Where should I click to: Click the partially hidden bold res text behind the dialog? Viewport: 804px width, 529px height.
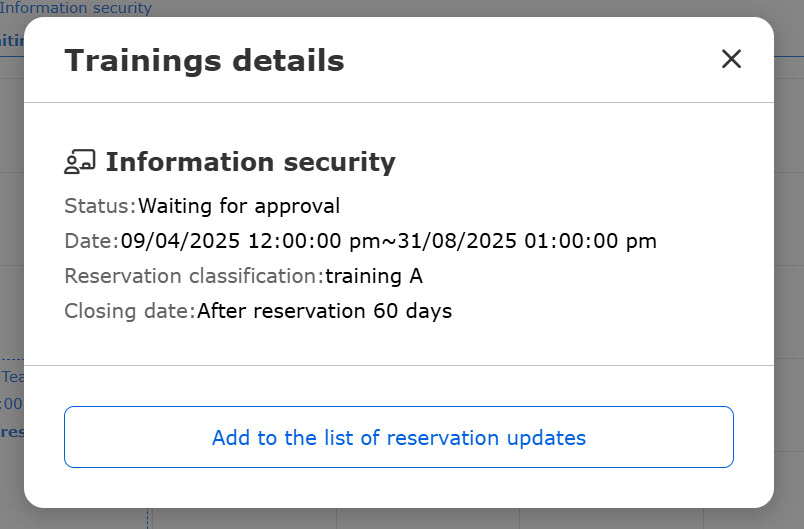[12, 432]
